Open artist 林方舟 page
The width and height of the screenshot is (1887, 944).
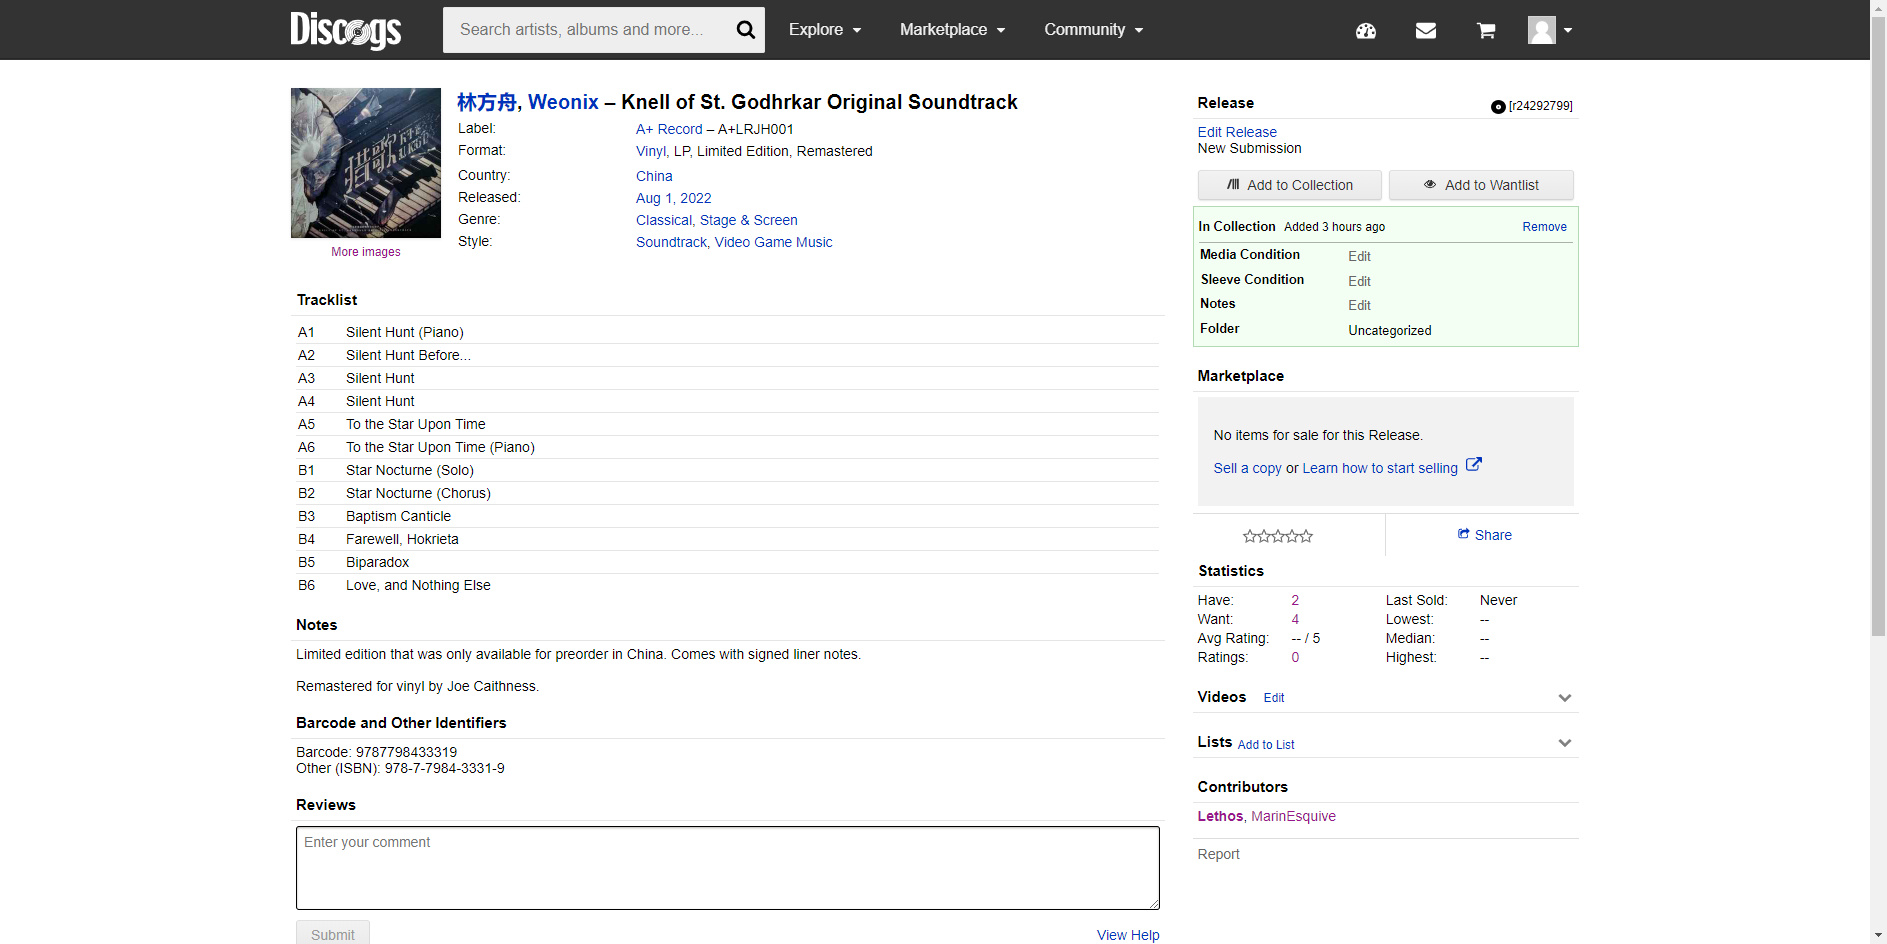click(x=487, y=102)
